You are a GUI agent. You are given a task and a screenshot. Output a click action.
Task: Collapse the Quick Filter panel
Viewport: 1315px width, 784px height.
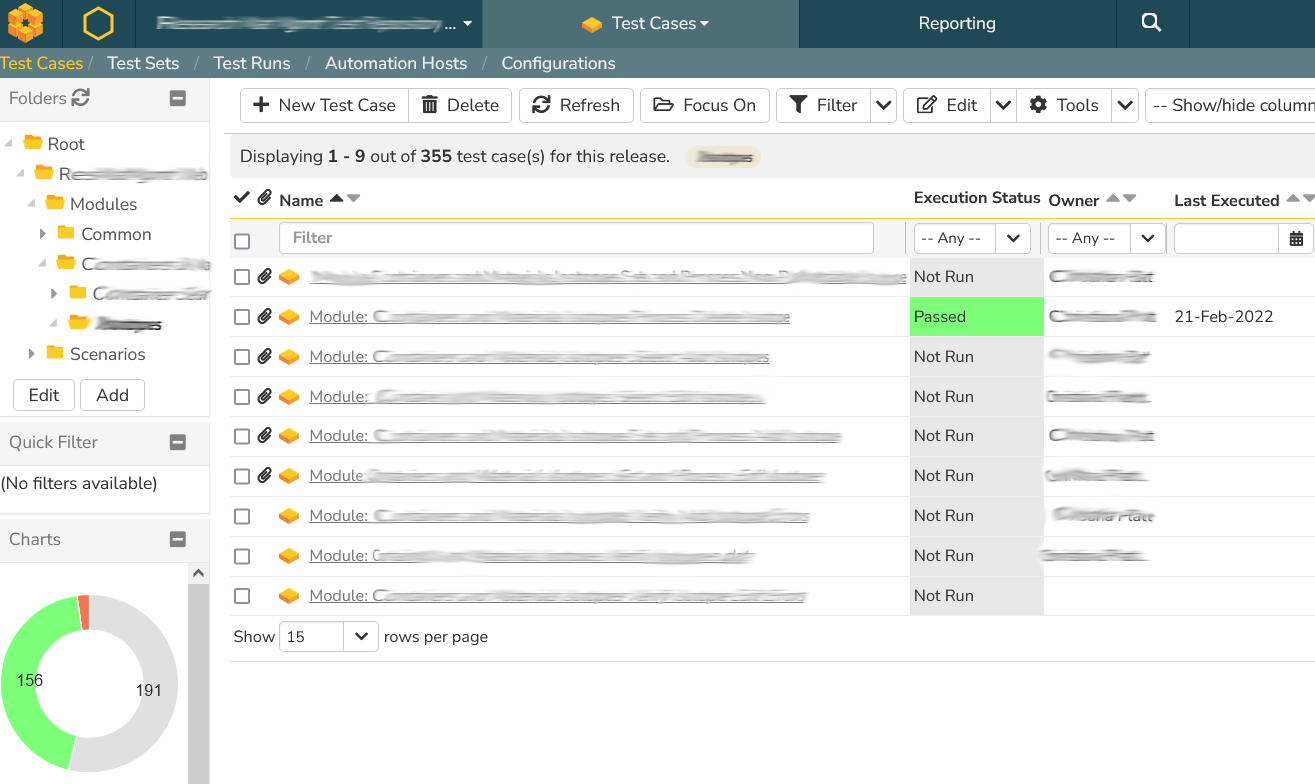click(178, 442)
